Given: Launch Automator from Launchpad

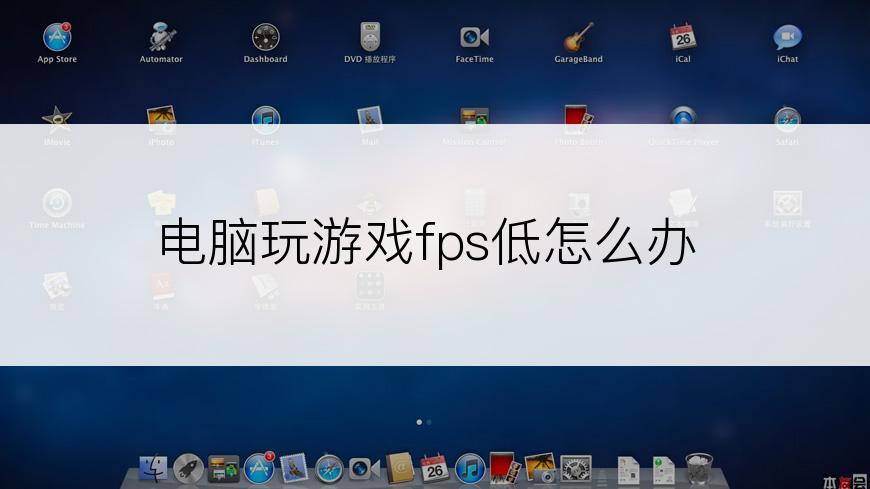Looking at the screenshot, I should click(x=161, y=37).
